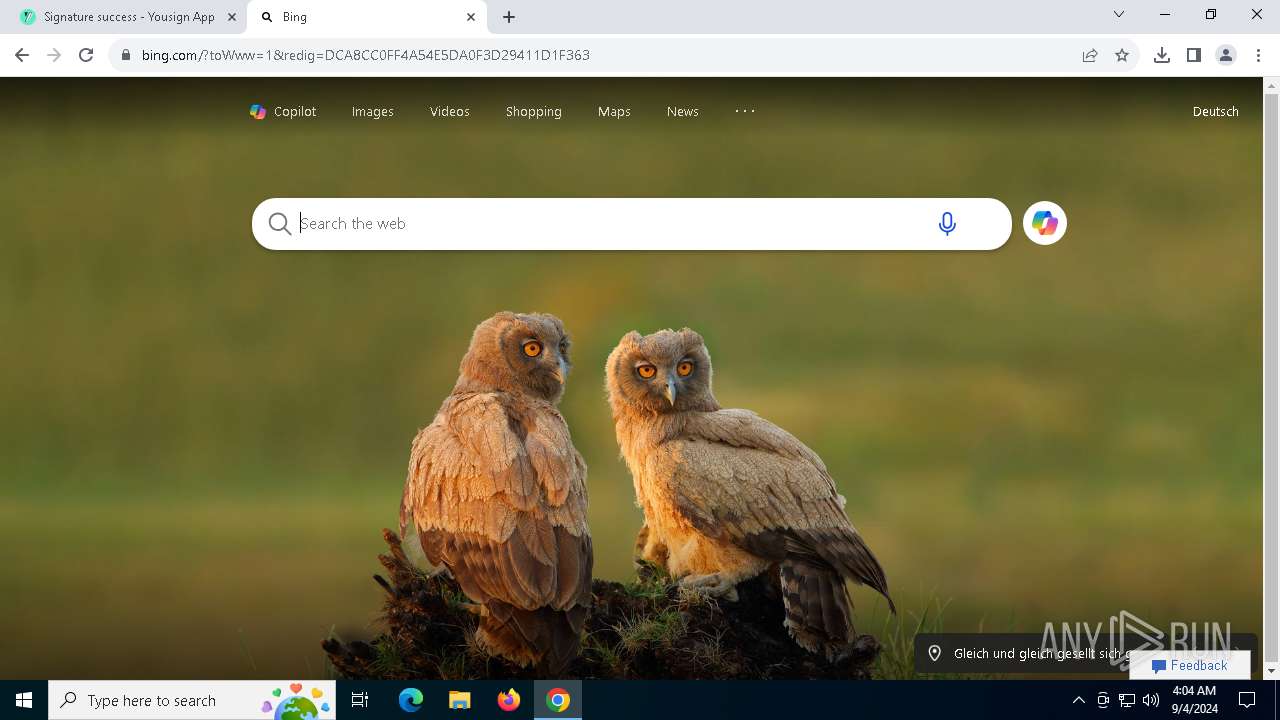Click Chrome icon in taskbar
This screenshot has width=1280, height=720.
click(558, 700)
